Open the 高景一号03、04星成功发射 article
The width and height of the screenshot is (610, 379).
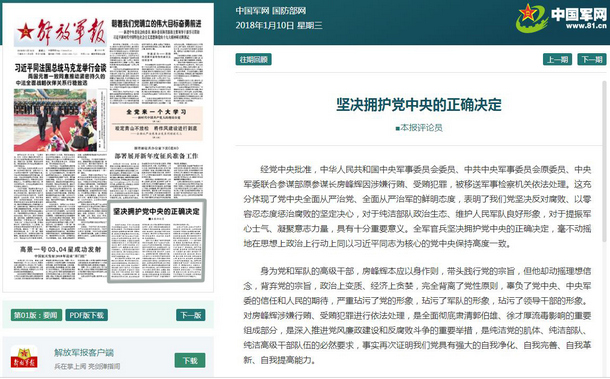click(x=60, y=249)
